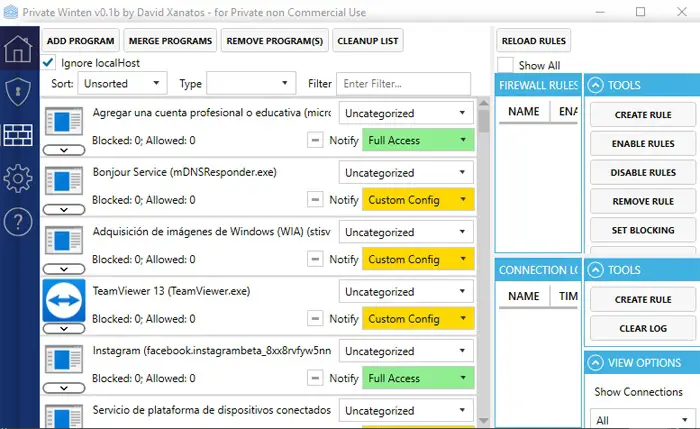Click the Firewall Rules Name column header

pyautogui.click(x=524, y=112)
